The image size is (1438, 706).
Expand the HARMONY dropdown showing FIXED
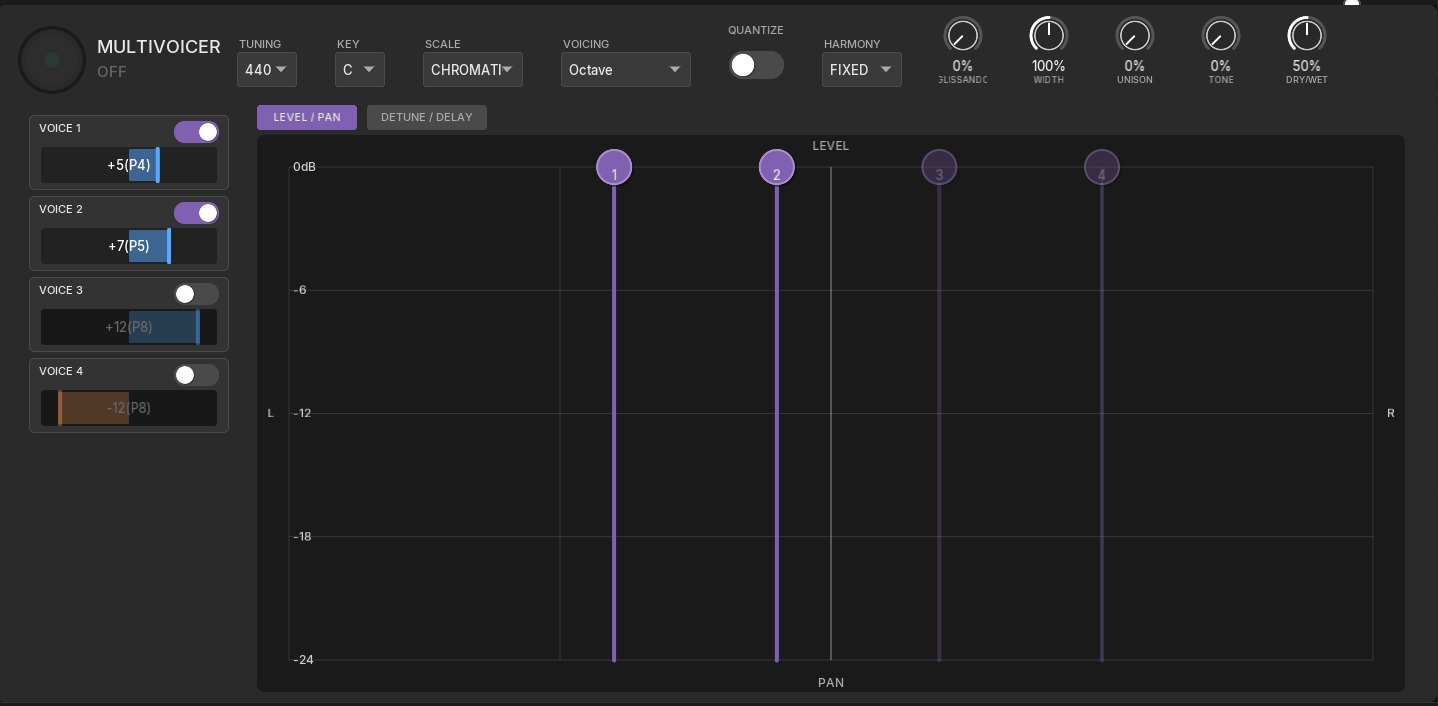click(x=861, y=69)
